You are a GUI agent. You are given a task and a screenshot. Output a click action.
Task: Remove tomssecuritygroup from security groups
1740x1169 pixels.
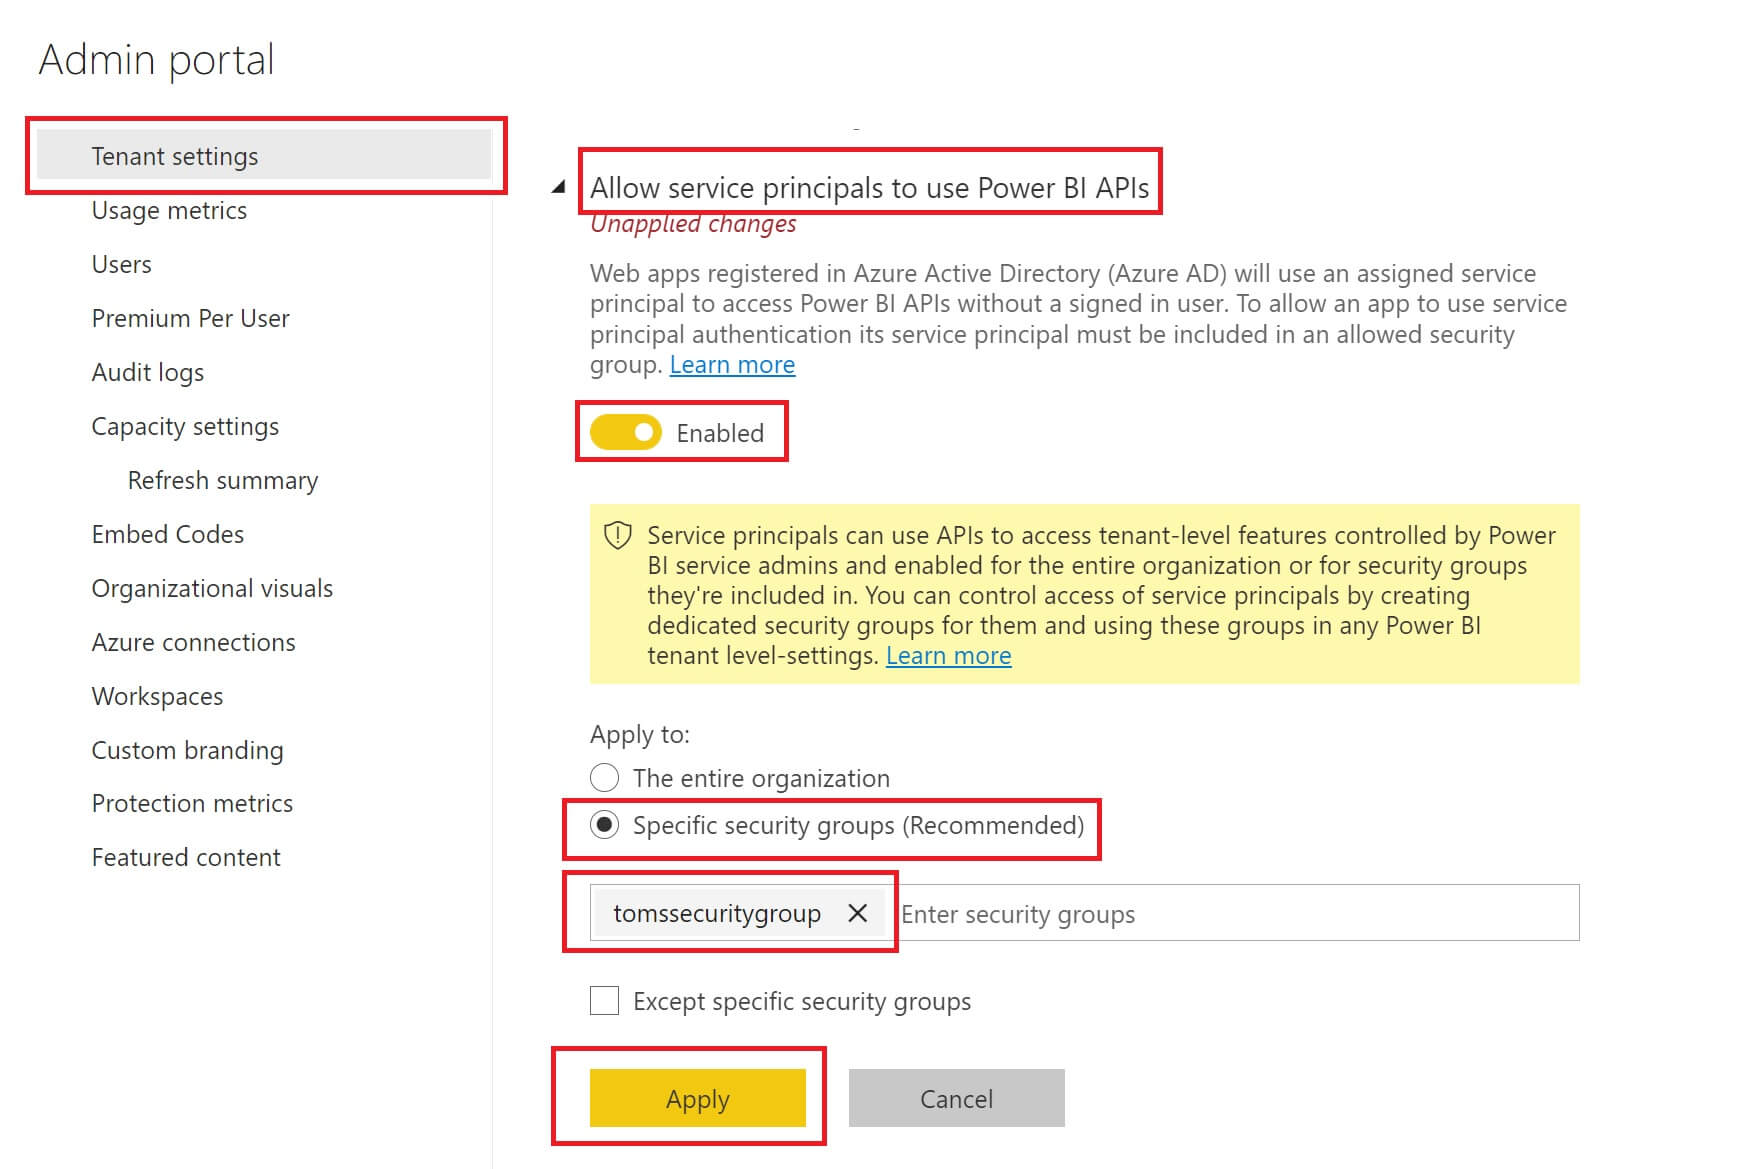click(x=858, y=913)
